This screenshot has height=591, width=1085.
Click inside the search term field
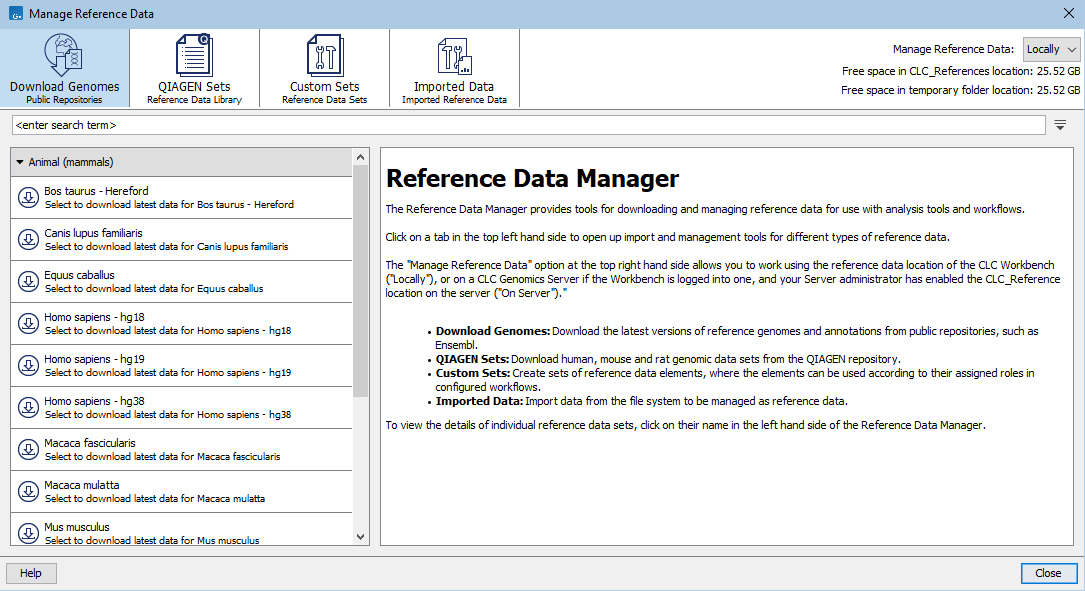(x=400, y=124)
